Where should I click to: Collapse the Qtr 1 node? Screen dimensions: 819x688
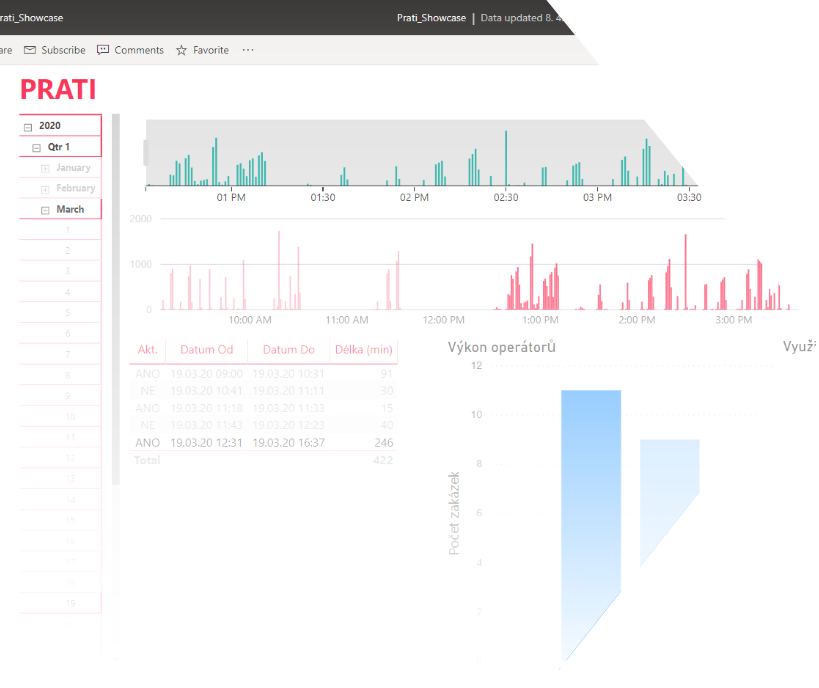[x=37, y=148]
